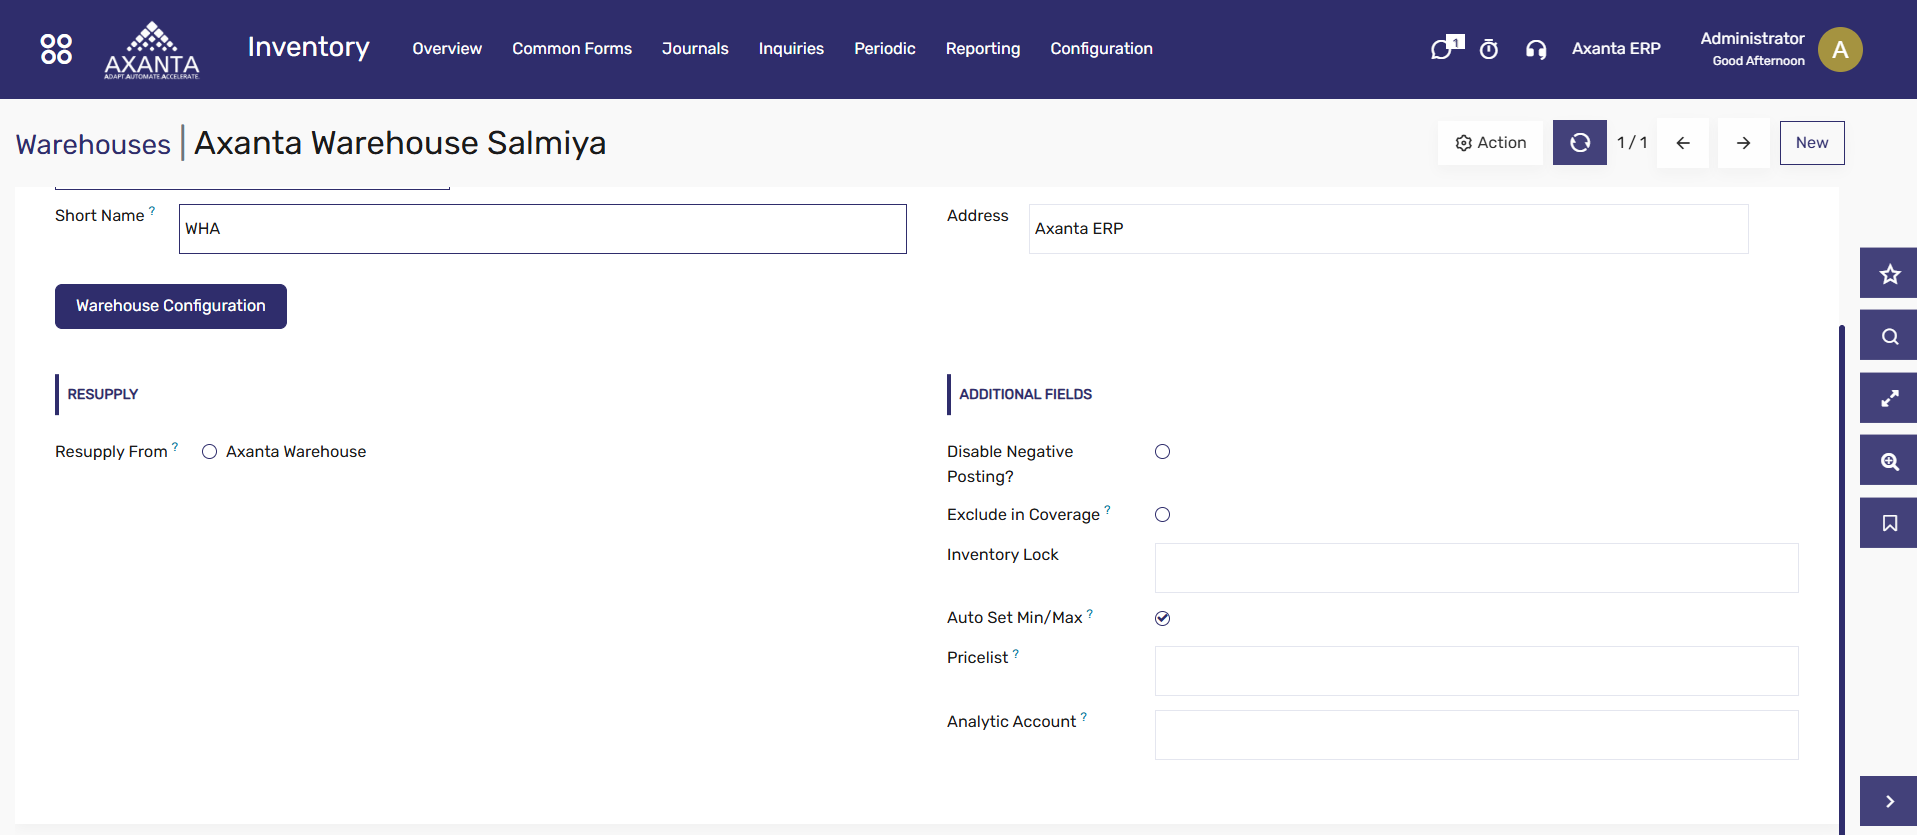
Task: Click the Axanta logo
Action: [152, 50]
